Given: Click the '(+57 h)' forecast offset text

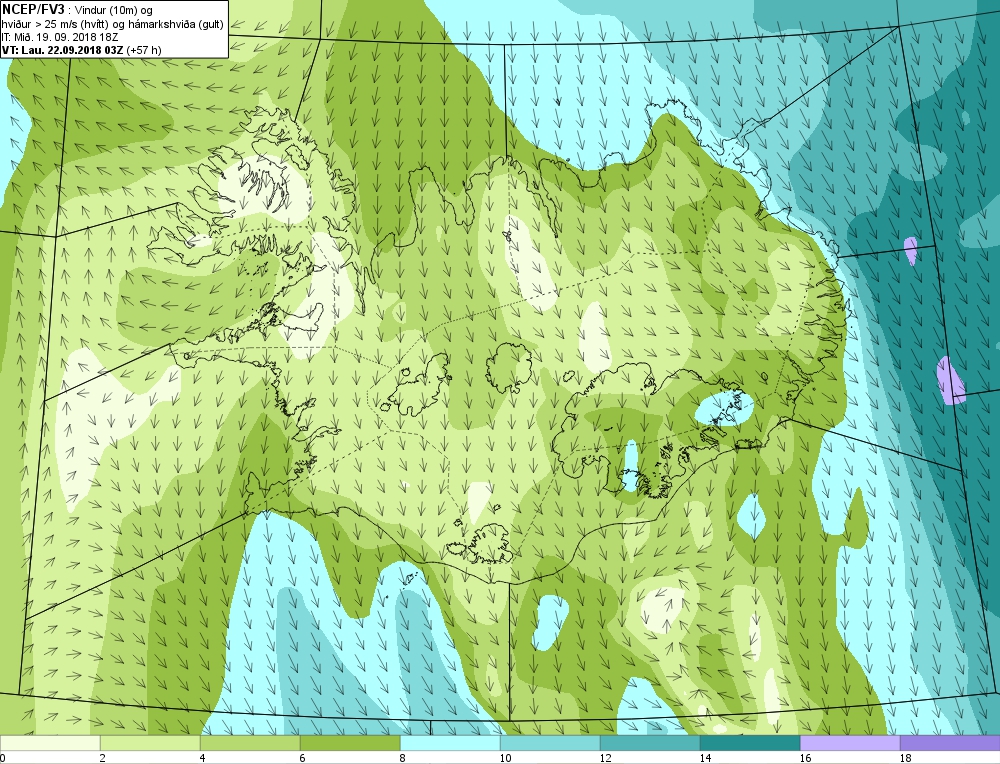Looking at the screenshot, I should click(144, 50).
